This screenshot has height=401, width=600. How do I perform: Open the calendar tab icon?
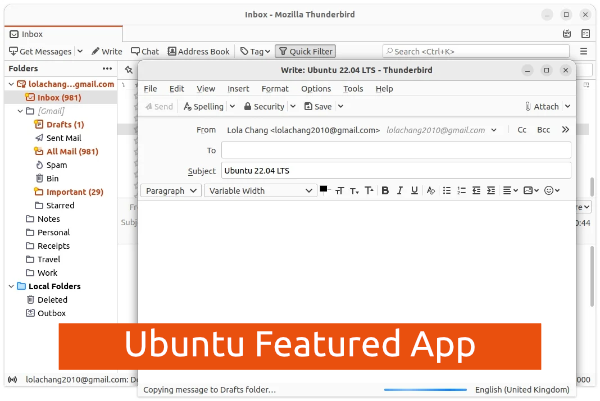567,34
